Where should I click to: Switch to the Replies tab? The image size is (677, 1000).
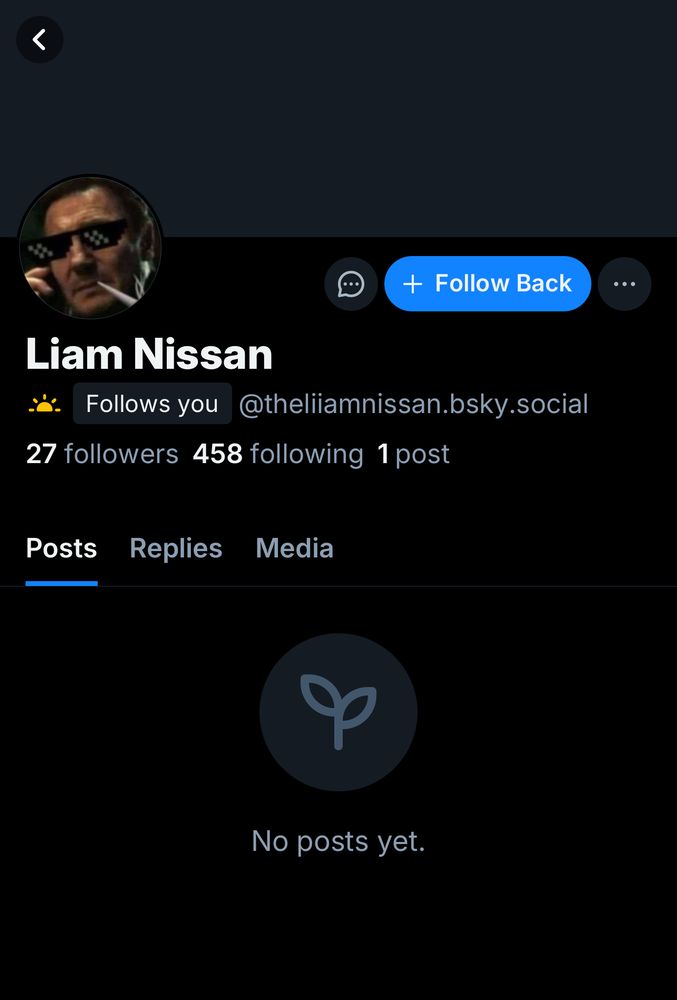coord(176,548)
